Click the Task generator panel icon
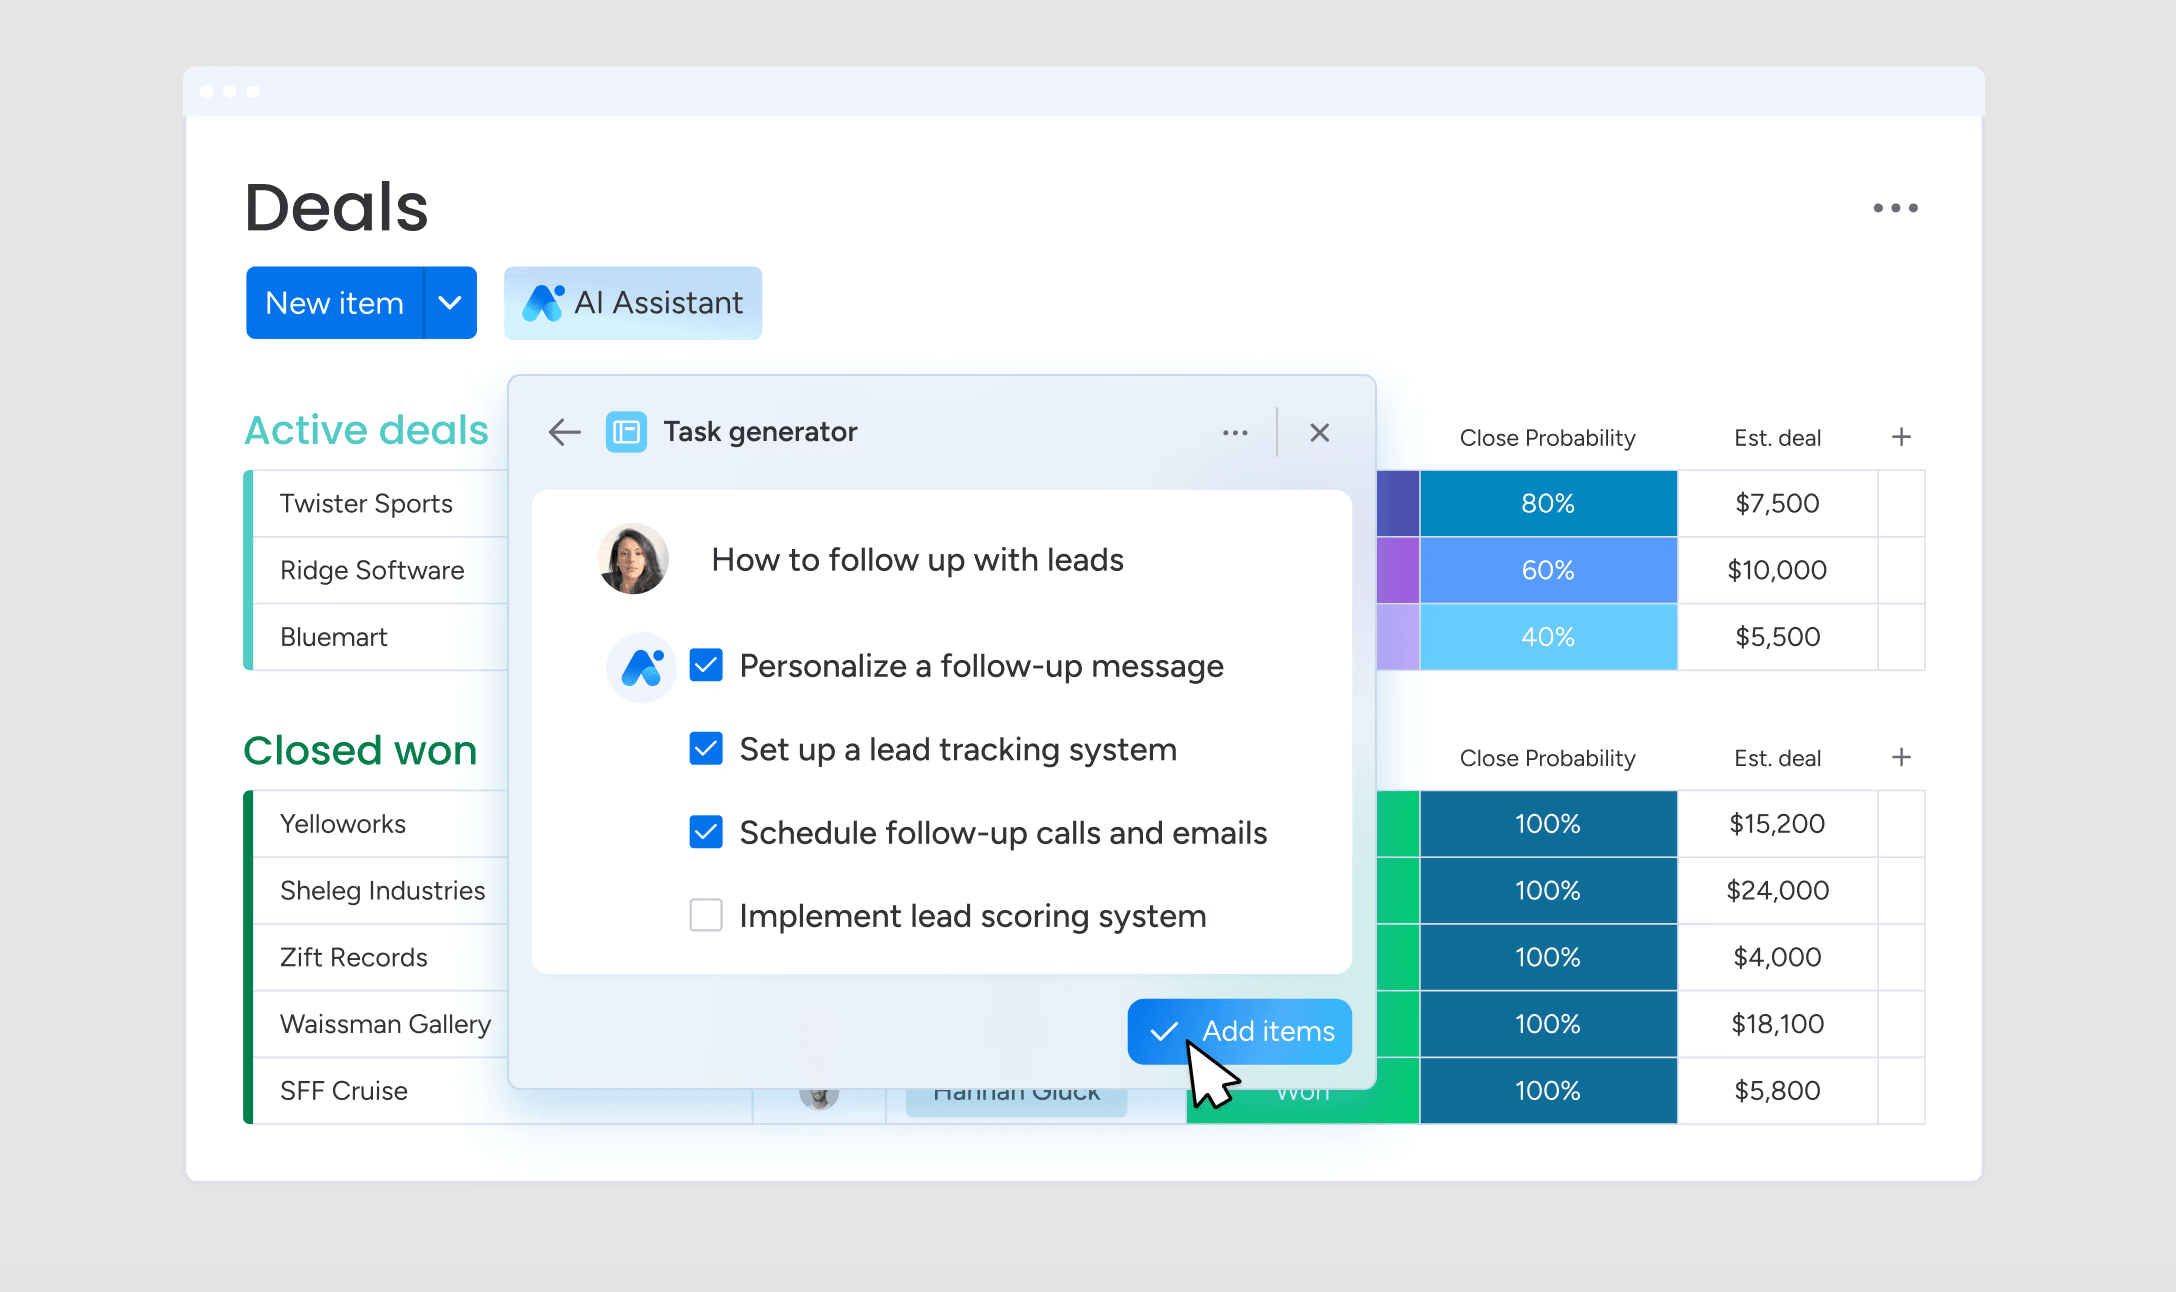The width and height of the screenshot is (2176, 1292). tap(626, 432)
